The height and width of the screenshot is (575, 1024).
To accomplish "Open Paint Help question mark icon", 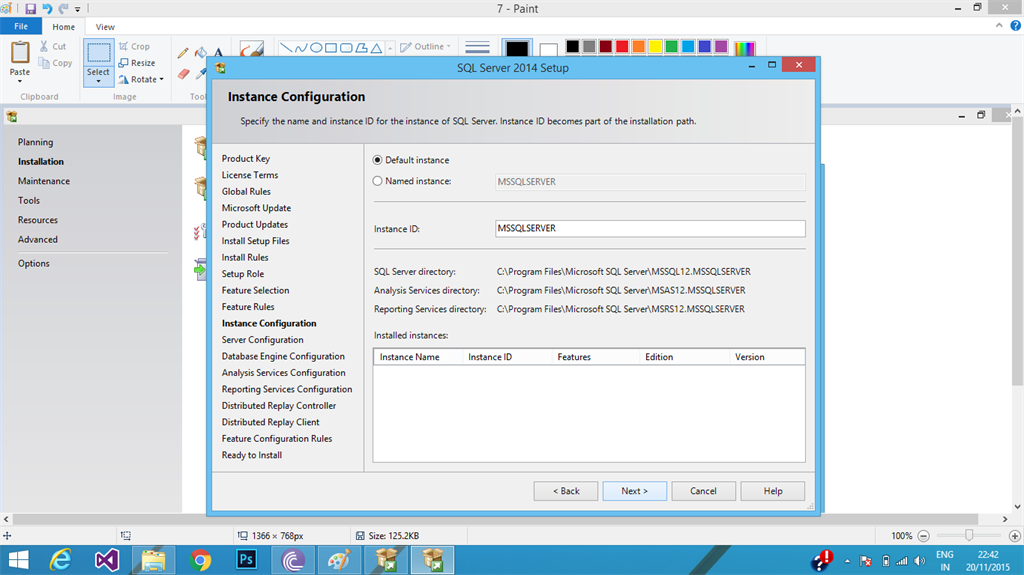I will point(1016,25).
